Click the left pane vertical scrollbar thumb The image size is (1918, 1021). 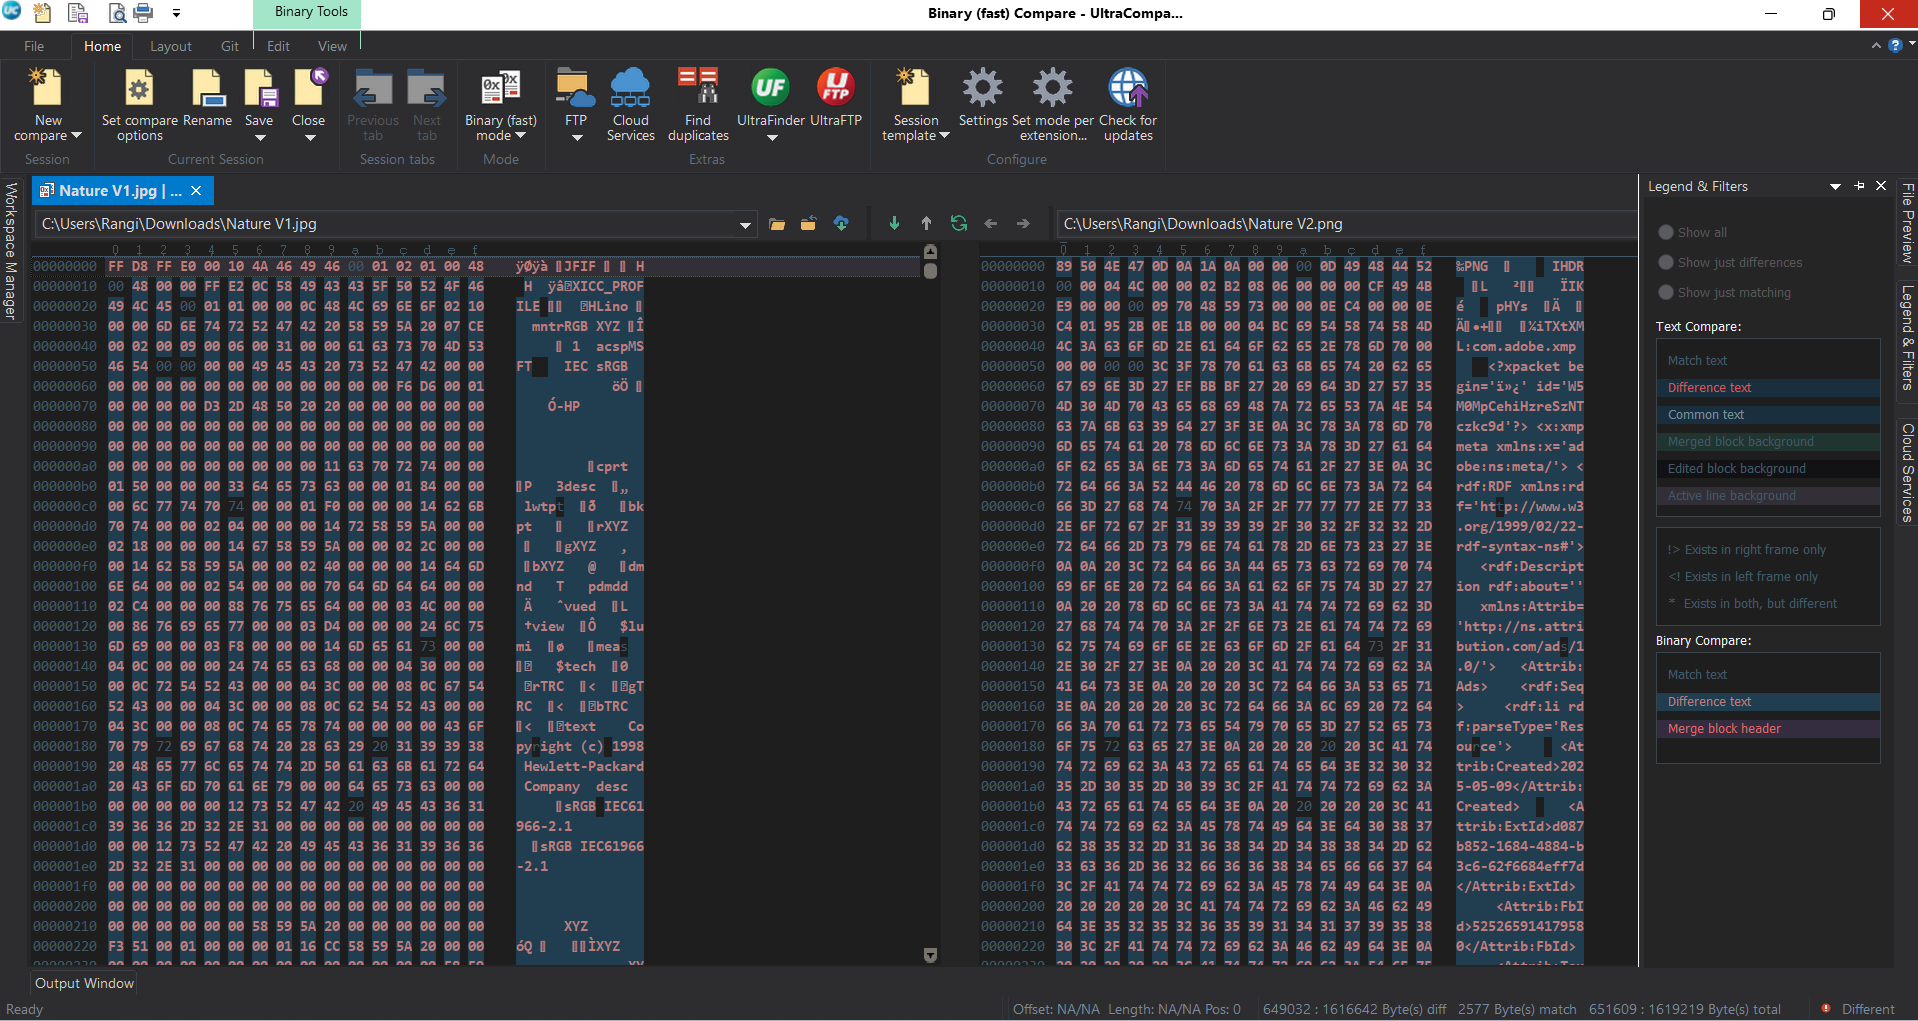(x=930, y=270)
